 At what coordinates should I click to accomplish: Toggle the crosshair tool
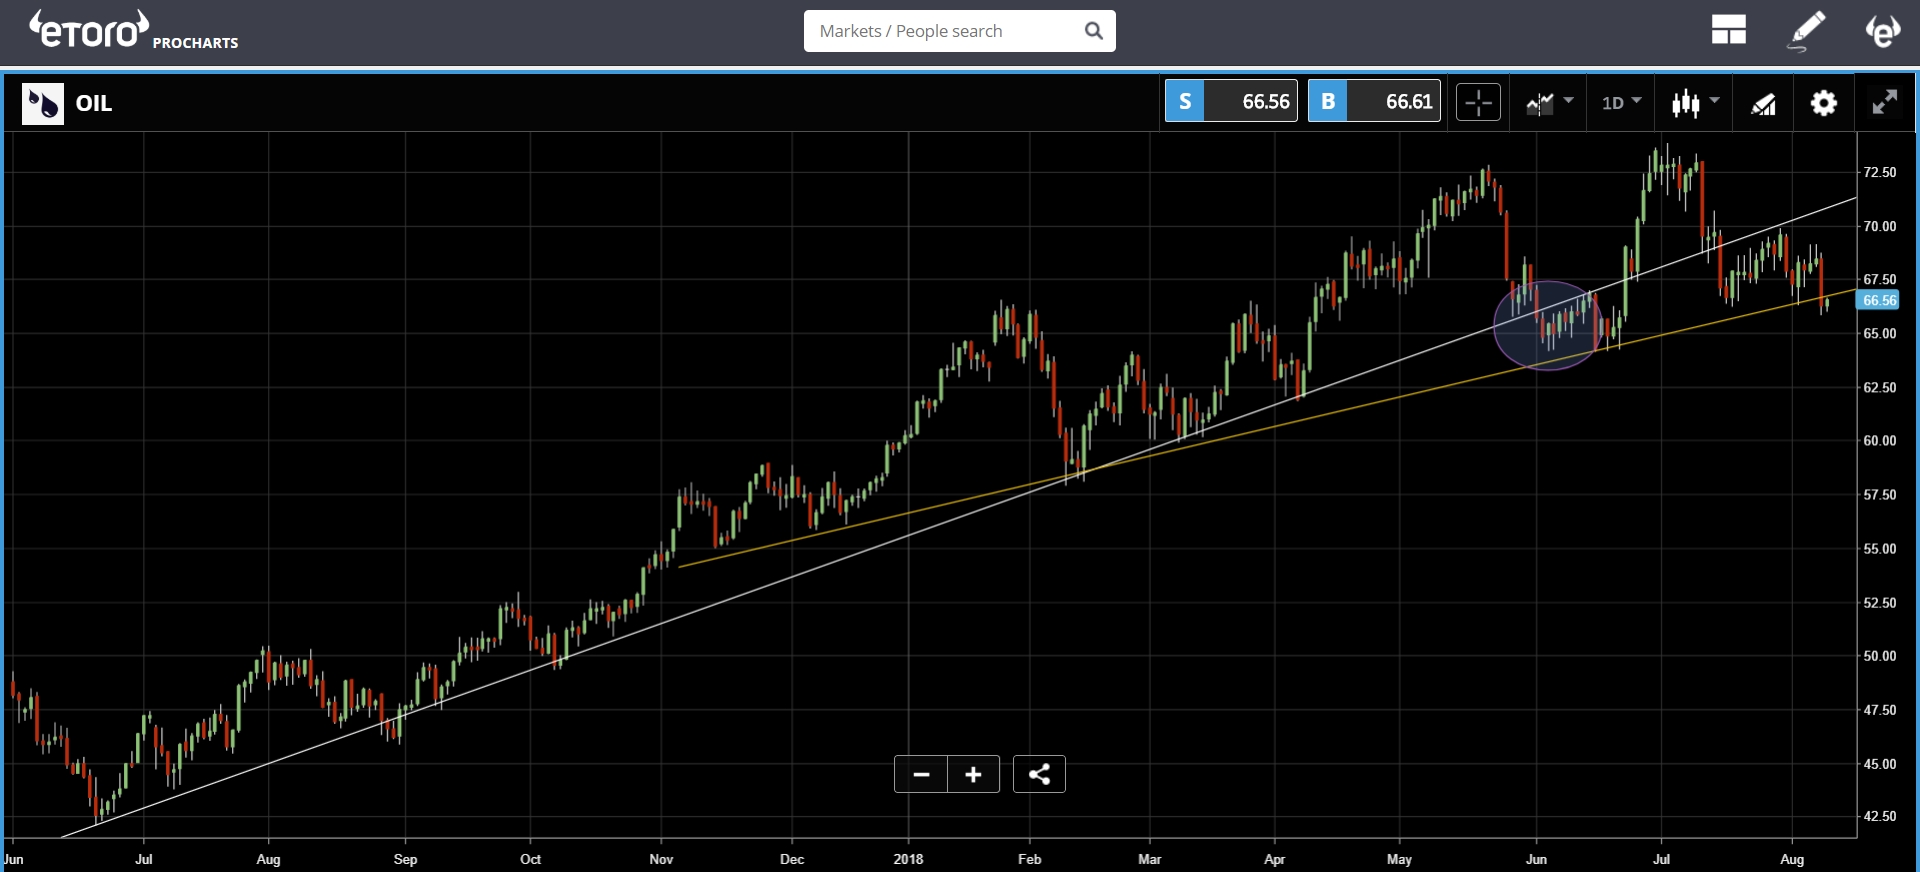click(x=1478, y=102)
